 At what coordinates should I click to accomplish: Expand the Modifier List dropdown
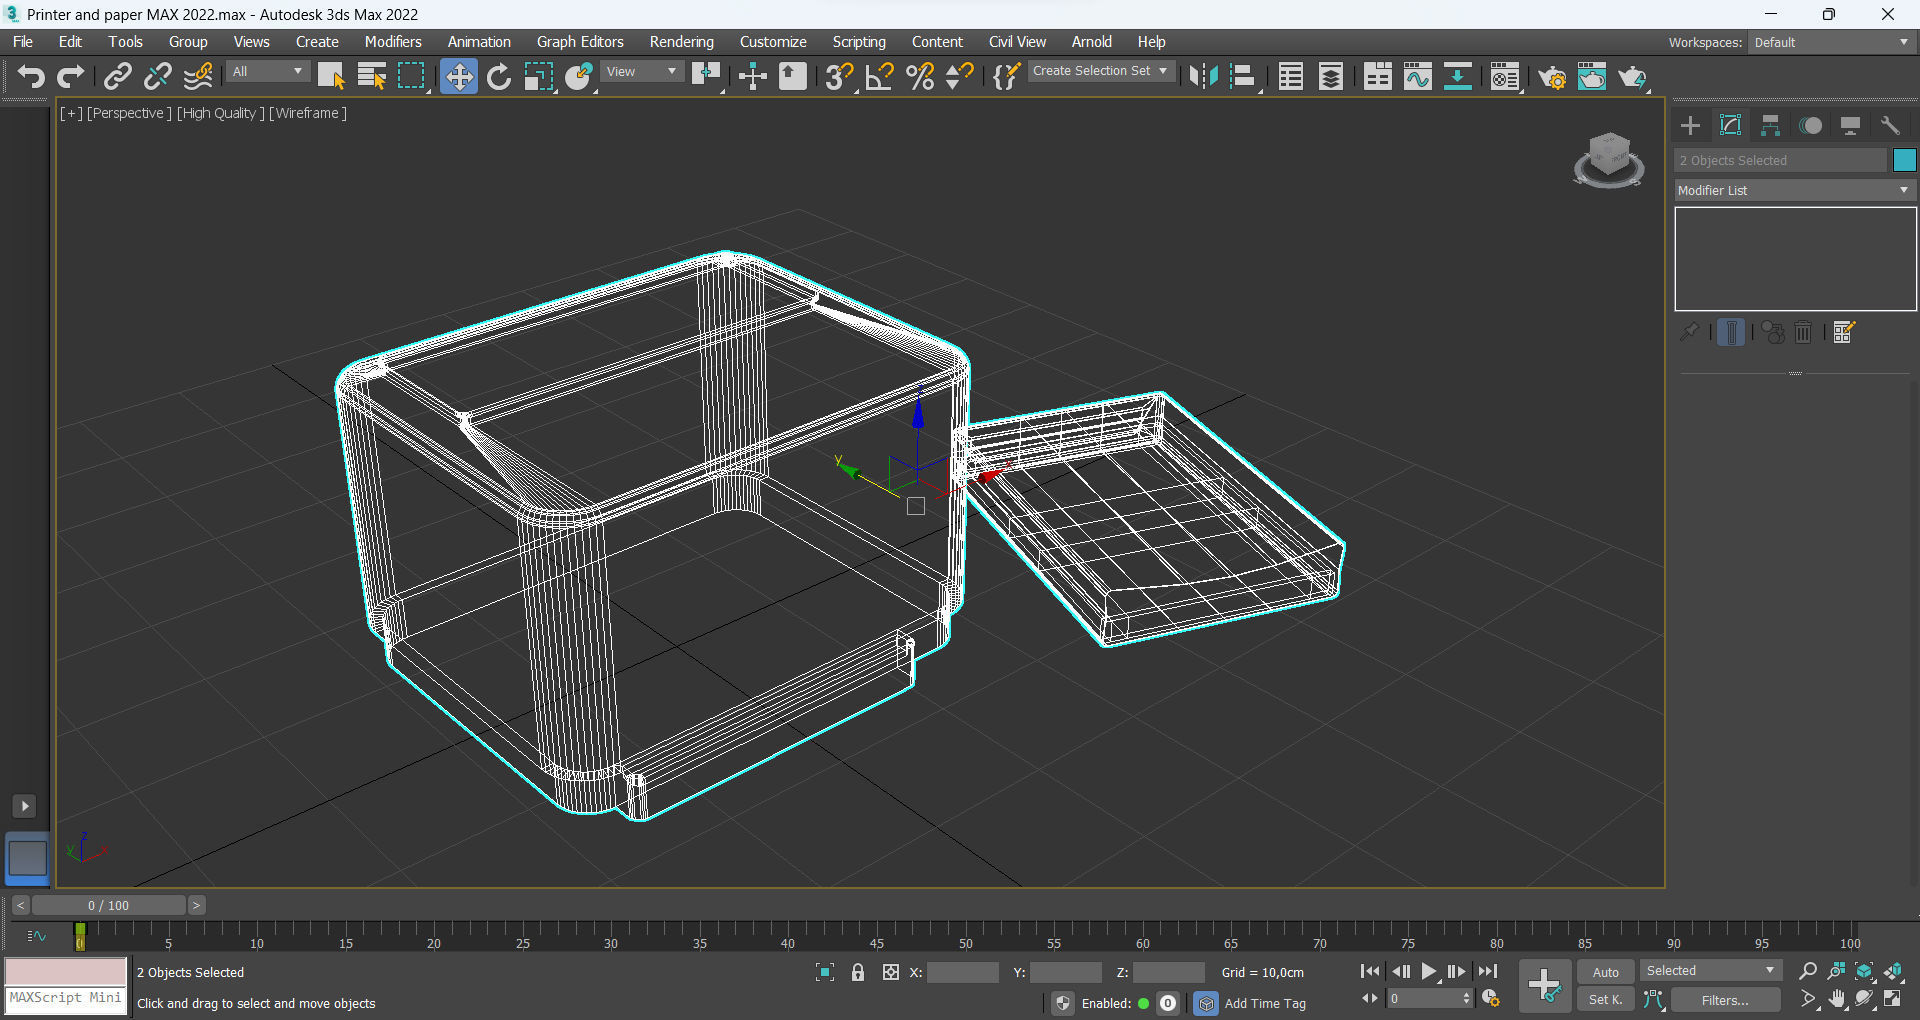click(x=1795, y=190)
